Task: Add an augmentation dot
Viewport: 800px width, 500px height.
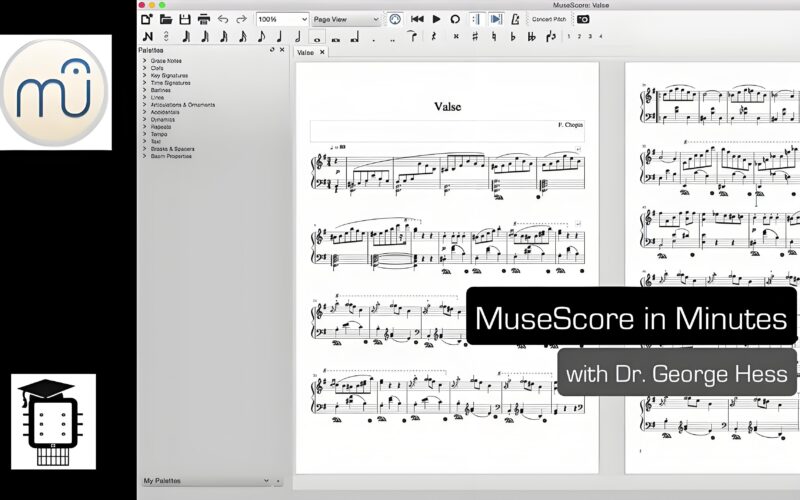Action: point(373,39)
